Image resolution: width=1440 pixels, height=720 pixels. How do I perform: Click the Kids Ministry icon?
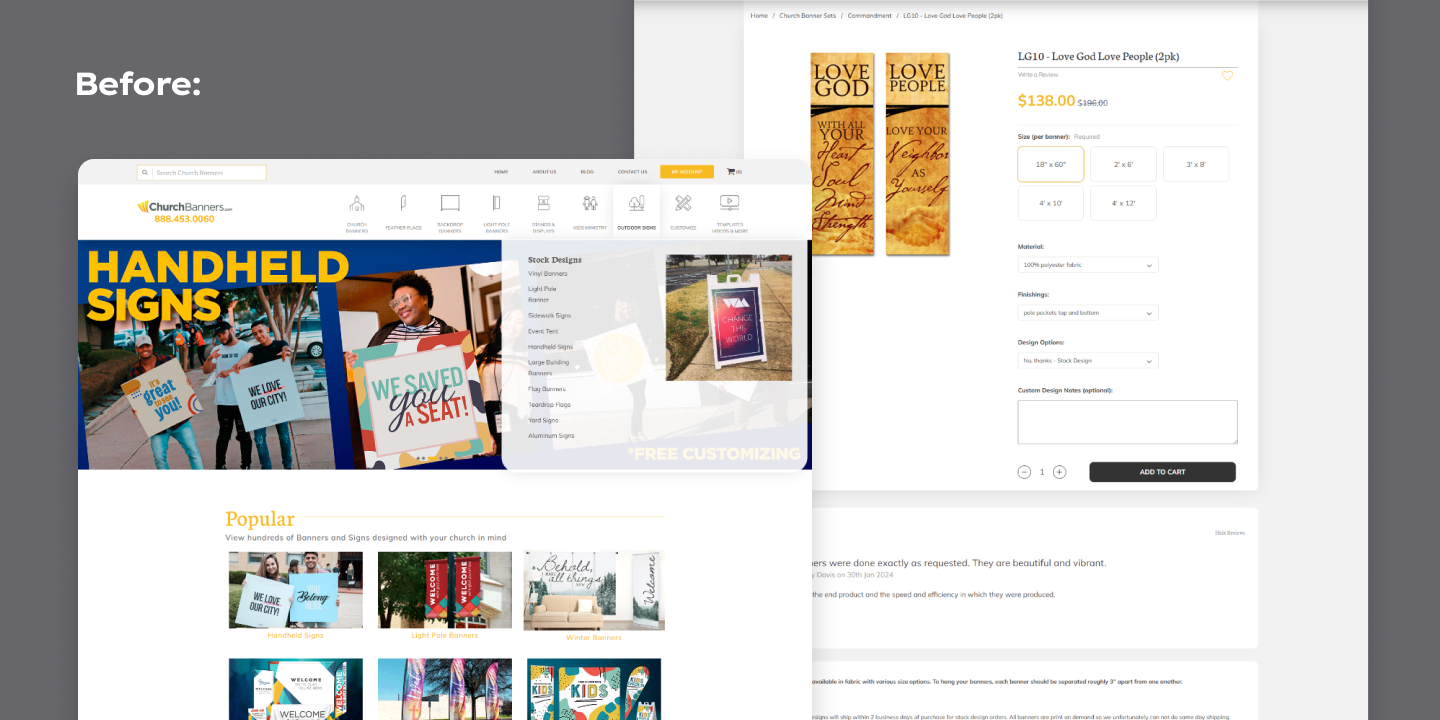point(590,204)
